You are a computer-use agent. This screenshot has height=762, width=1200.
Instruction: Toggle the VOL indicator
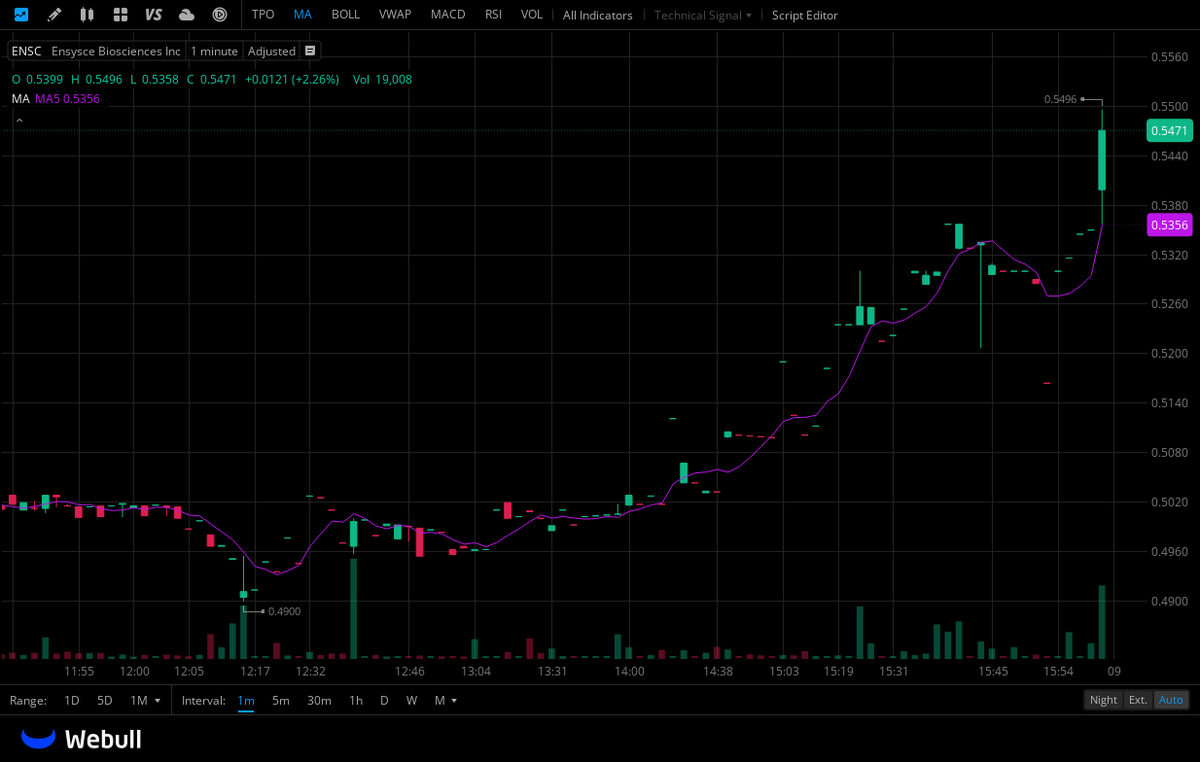point(532,15)
